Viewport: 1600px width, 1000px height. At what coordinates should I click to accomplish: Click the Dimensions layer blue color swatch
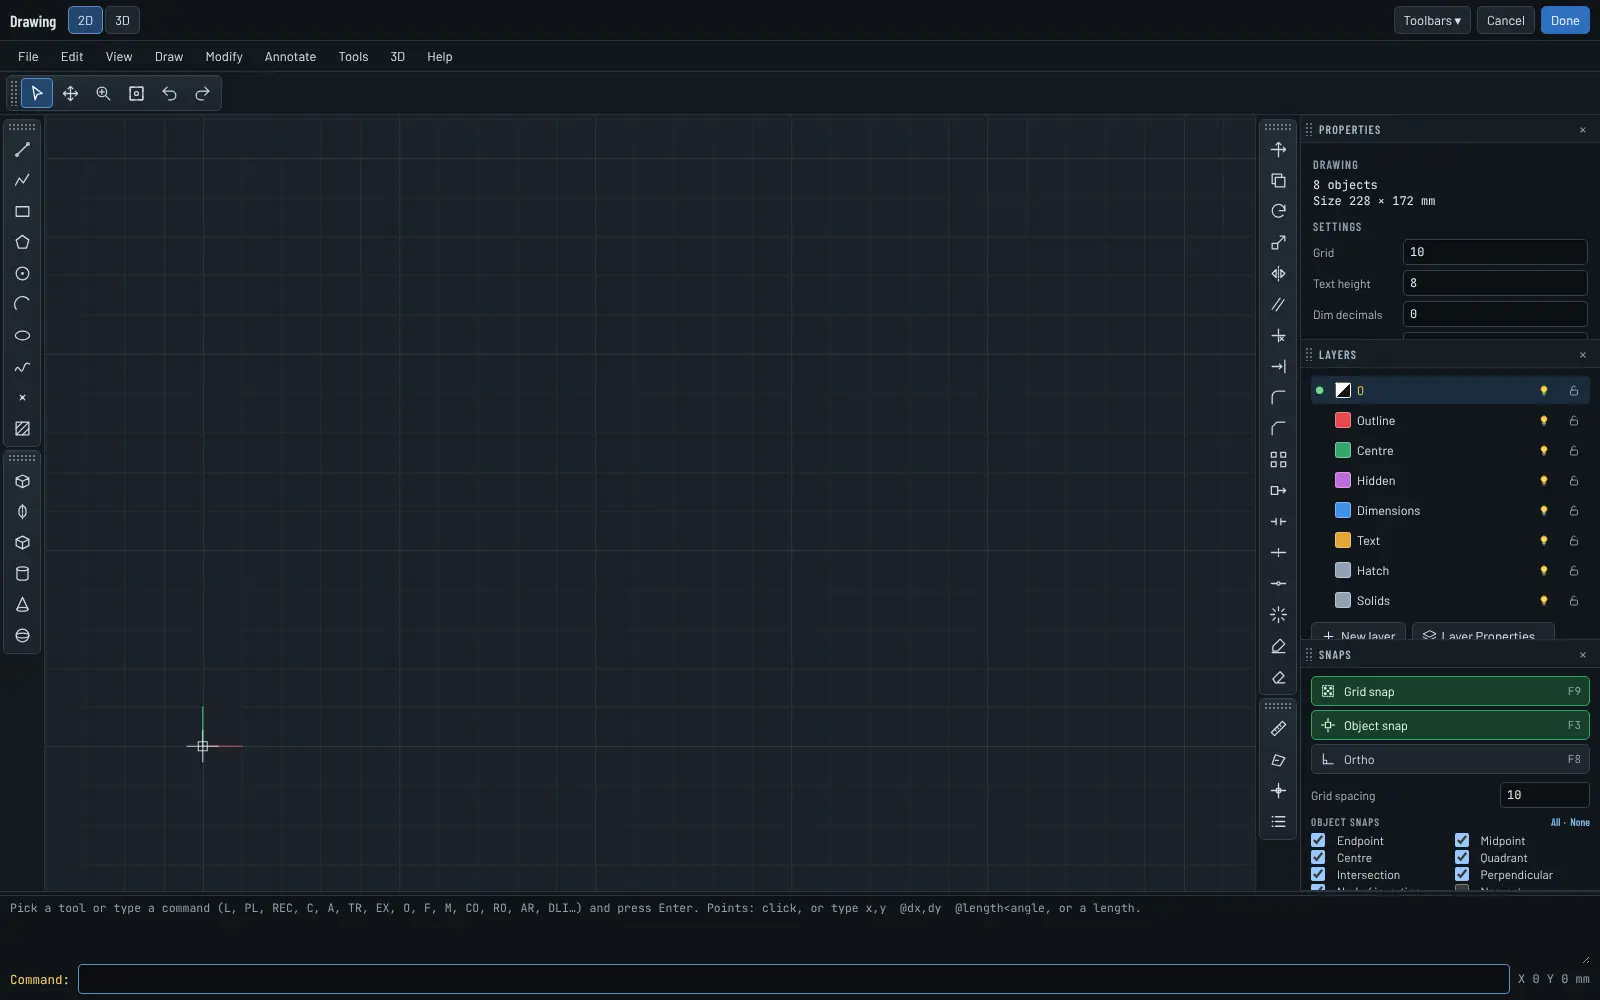click(x=1343, y=511)
